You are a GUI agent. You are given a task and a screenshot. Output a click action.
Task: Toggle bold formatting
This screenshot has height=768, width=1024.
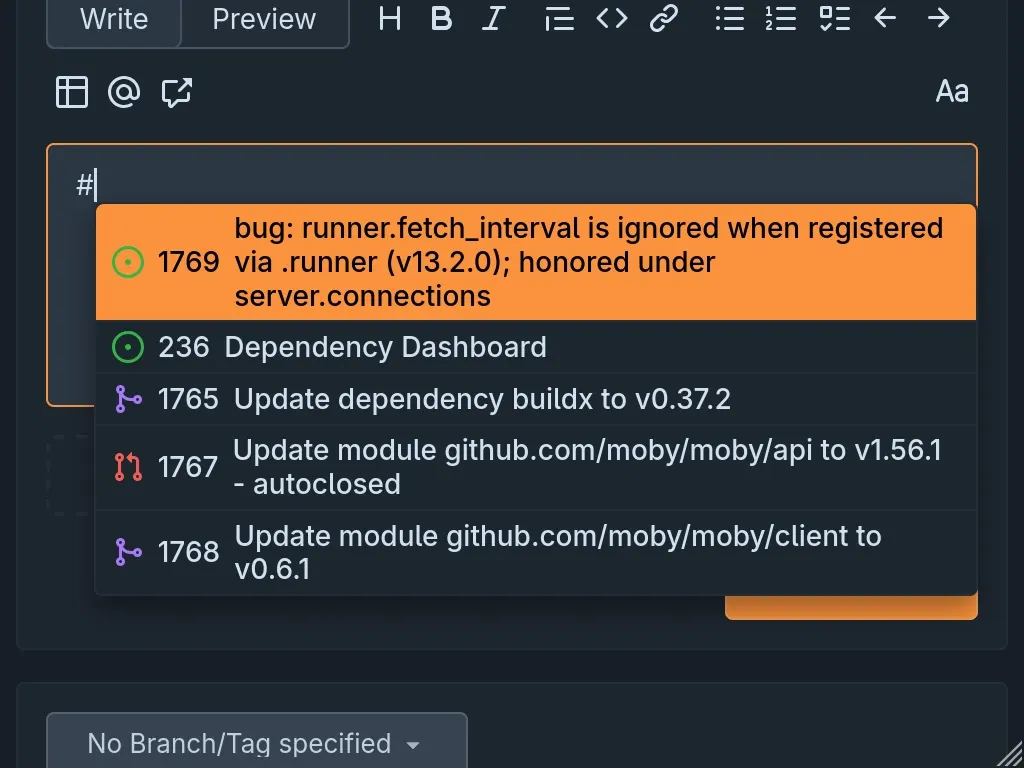(x=441, y=18)
